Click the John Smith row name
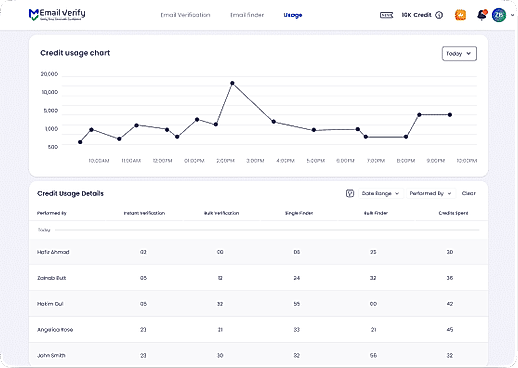The width and height of the screenshot is (518, 368). [x=51, y=355]
